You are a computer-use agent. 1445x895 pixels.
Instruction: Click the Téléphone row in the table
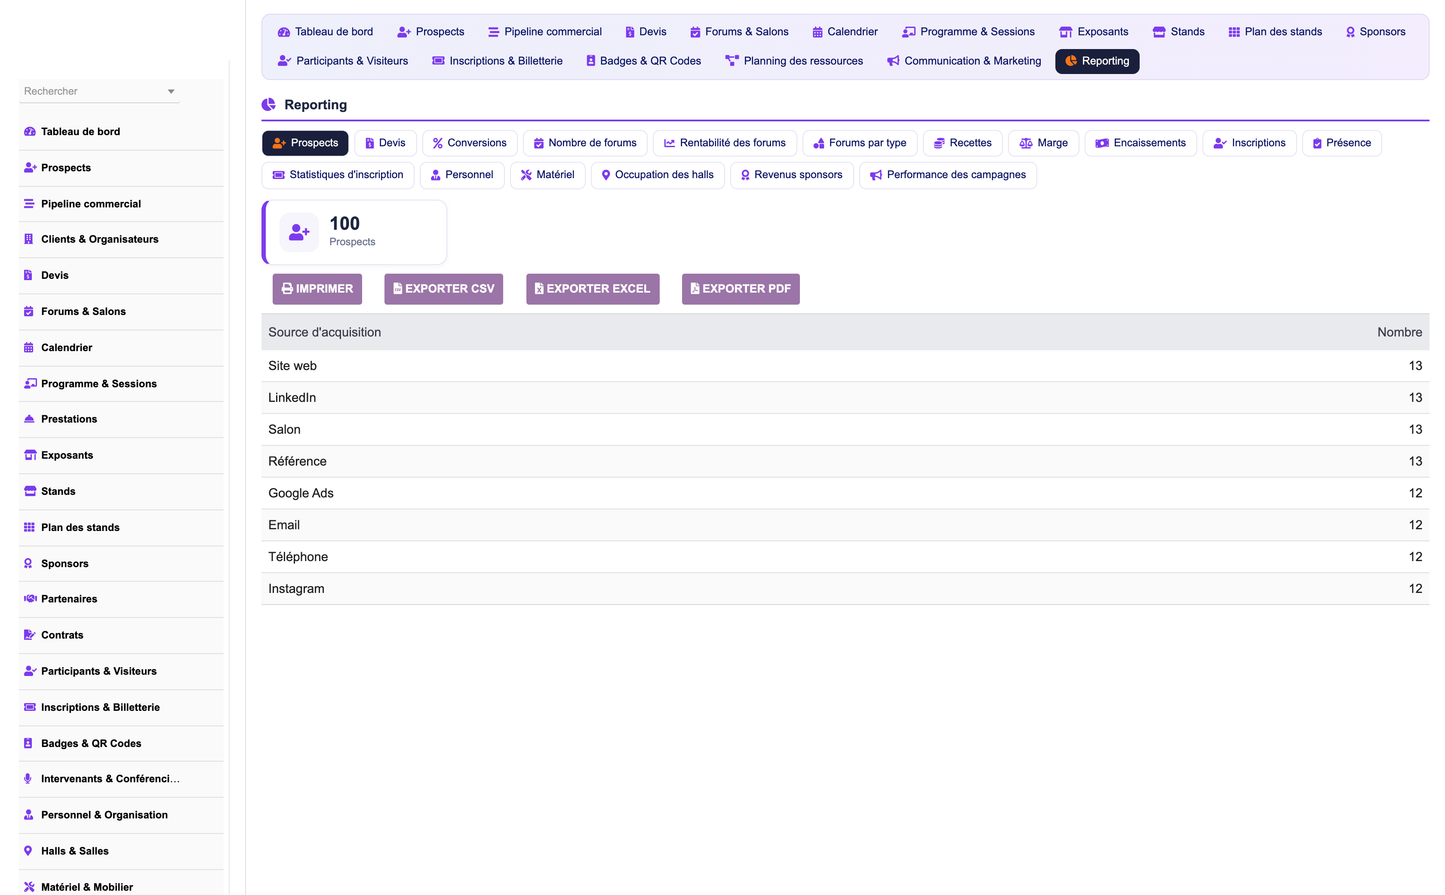[x=845, y=557]
